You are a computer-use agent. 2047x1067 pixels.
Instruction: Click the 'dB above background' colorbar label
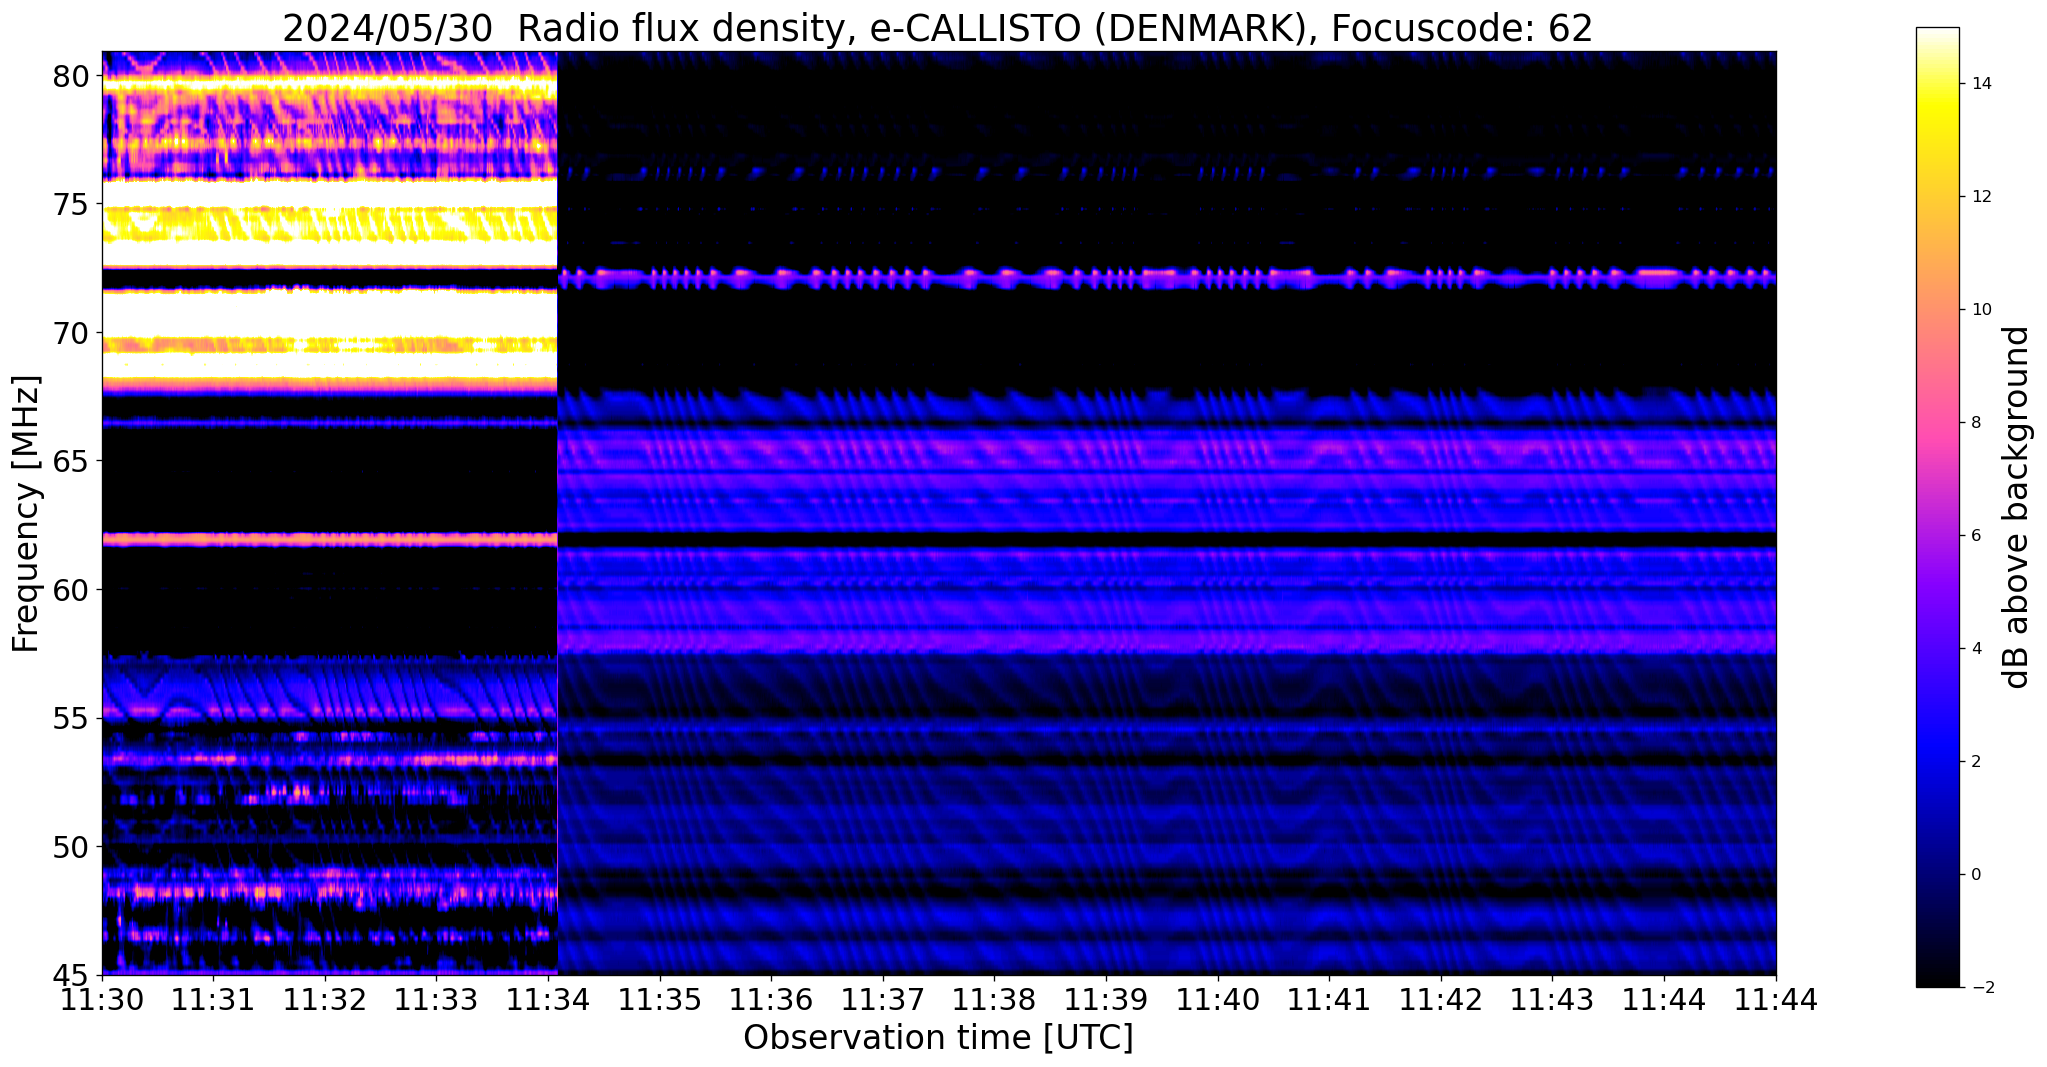[2017, 507]
